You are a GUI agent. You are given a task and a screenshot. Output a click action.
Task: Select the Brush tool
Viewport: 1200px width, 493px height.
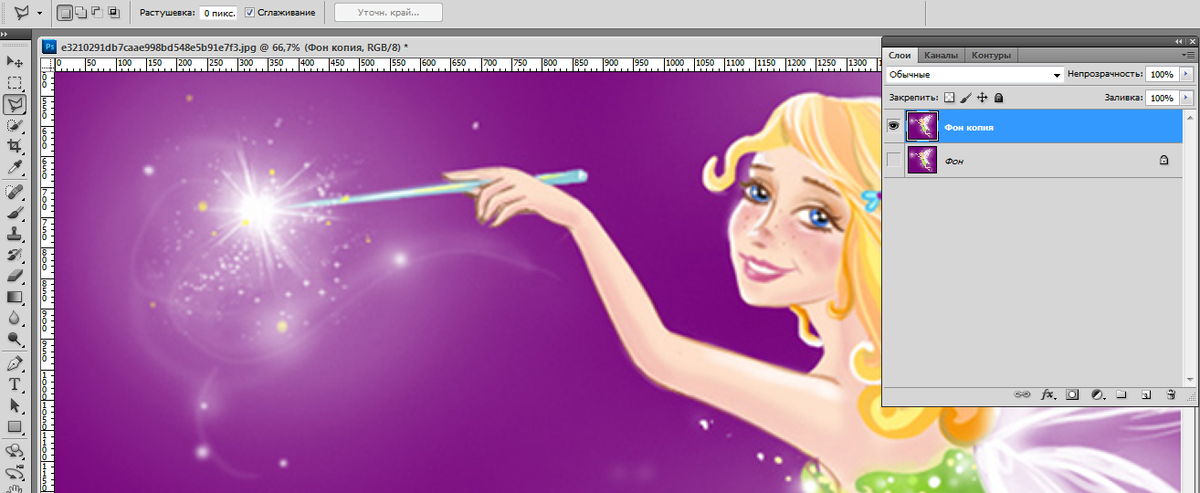tap(14, 212)
